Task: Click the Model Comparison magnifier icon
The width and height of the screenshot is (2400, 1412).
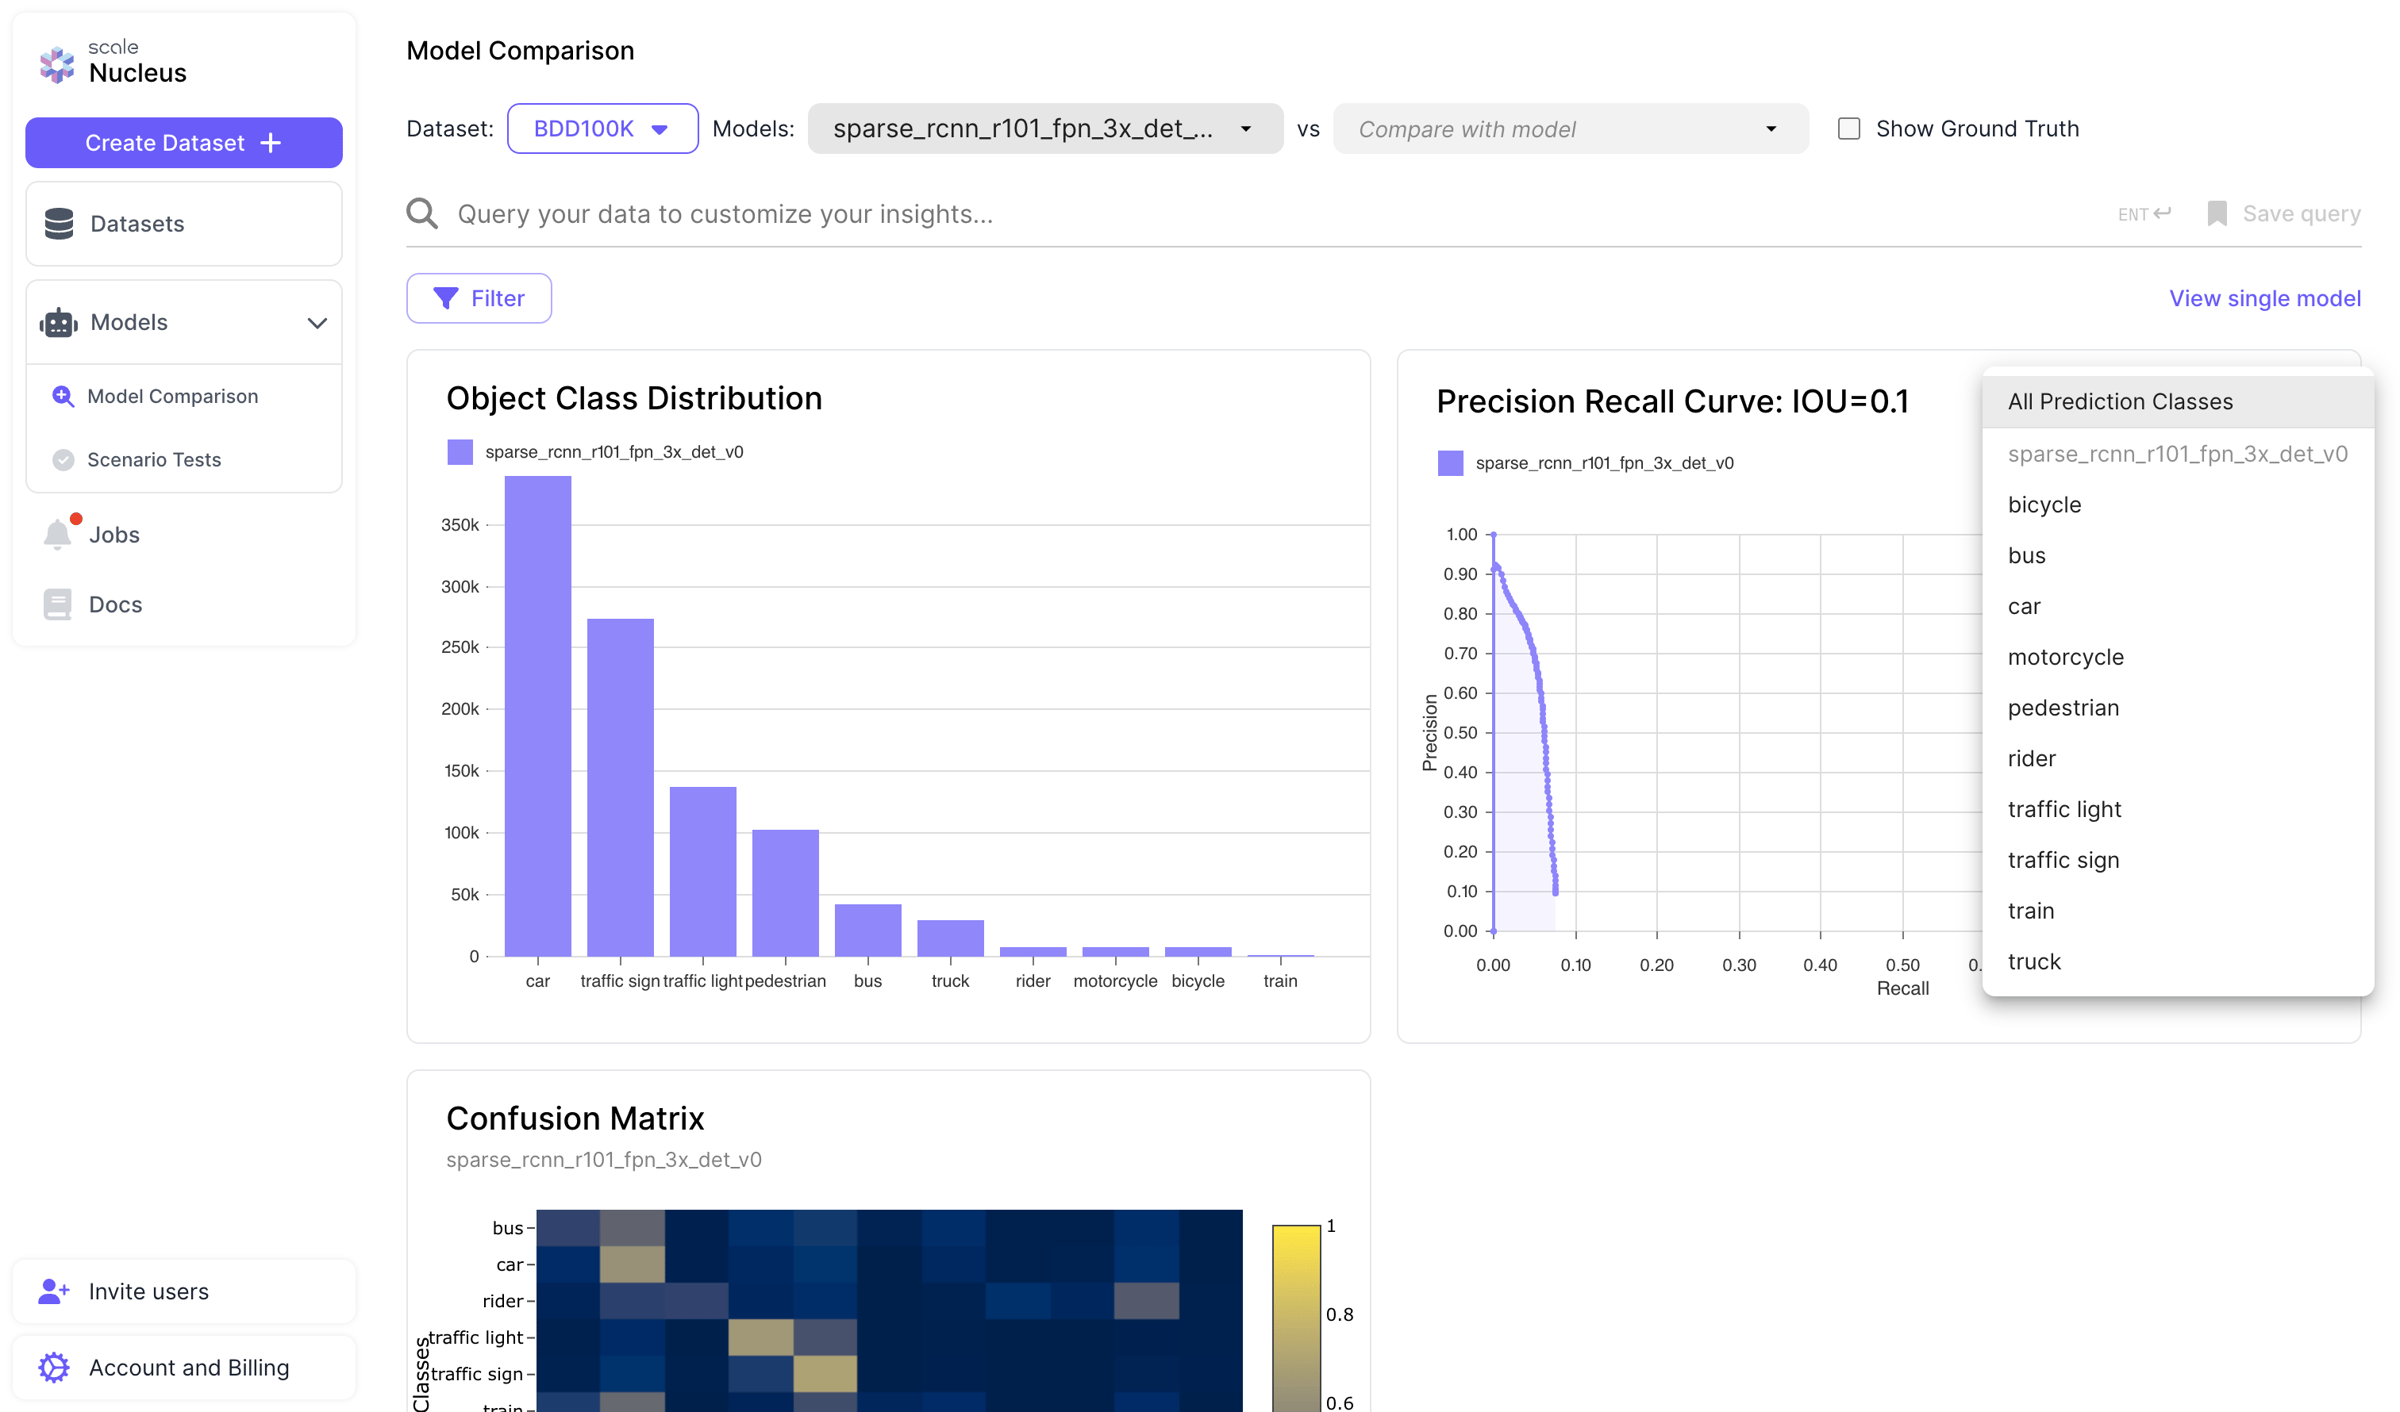Action: coord(63,396)
